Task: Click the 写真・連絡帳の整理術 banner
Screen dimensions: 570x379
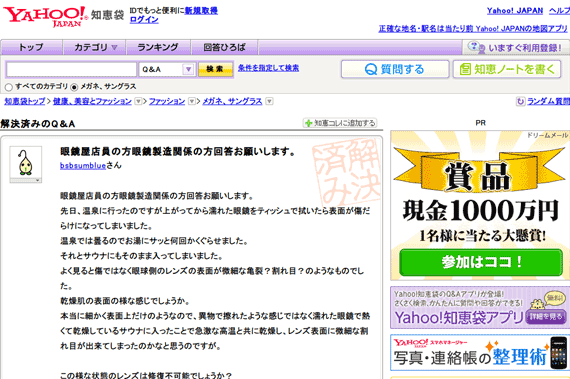Action: click(x=480, y=352)
